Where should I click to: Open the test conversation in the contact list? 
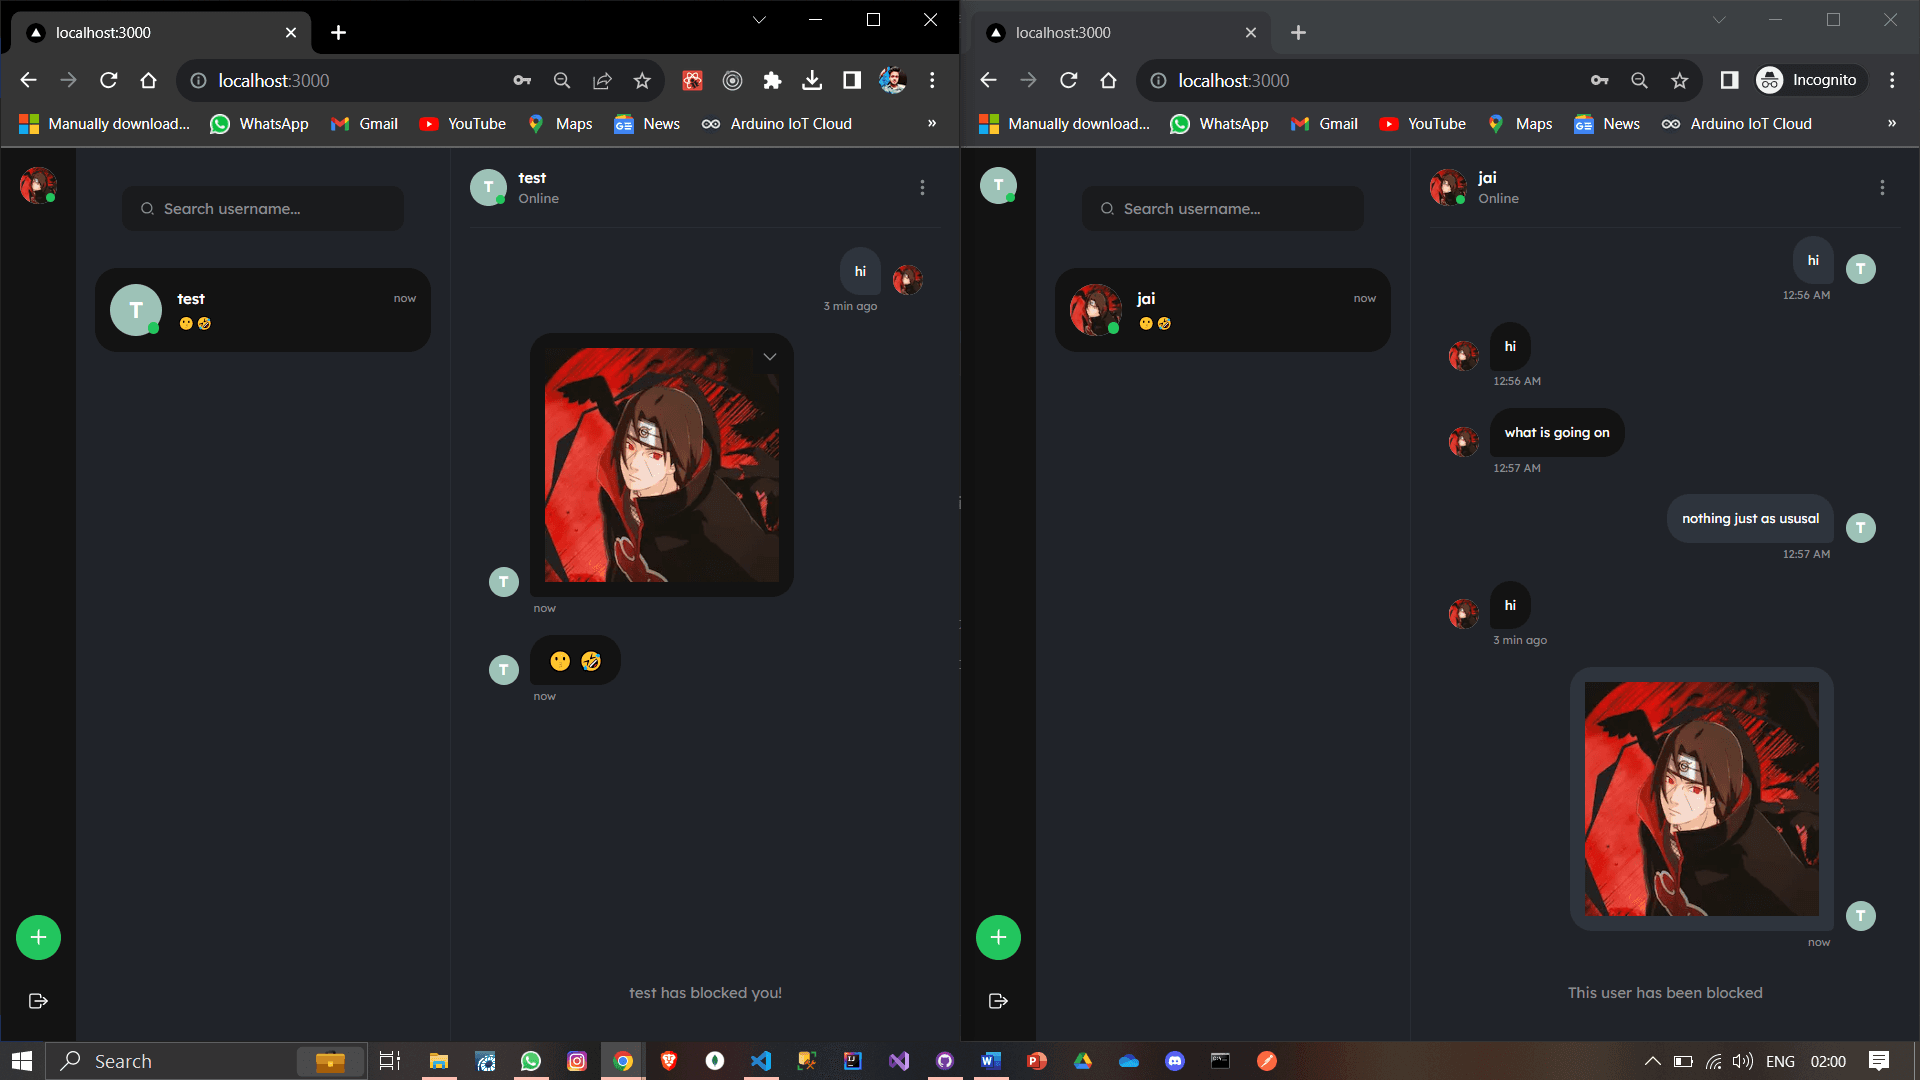click(x=263, y=310)
